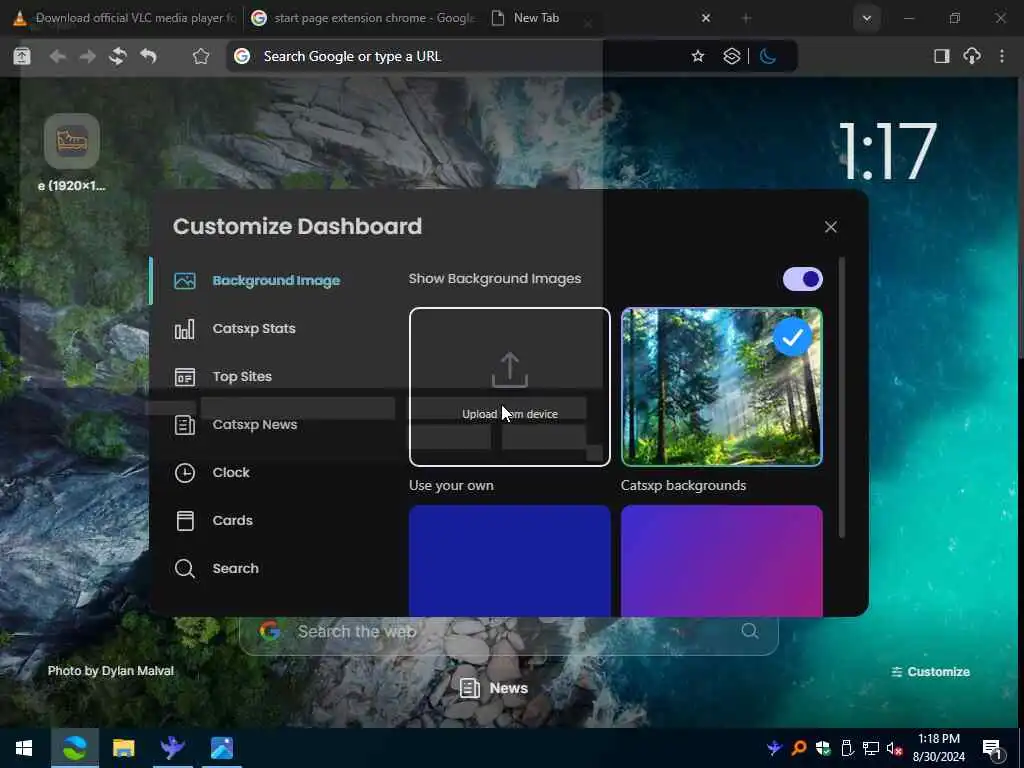1024x768 pixels.
Task: Go forward with the forward arrow
Action: coord(88,57)
